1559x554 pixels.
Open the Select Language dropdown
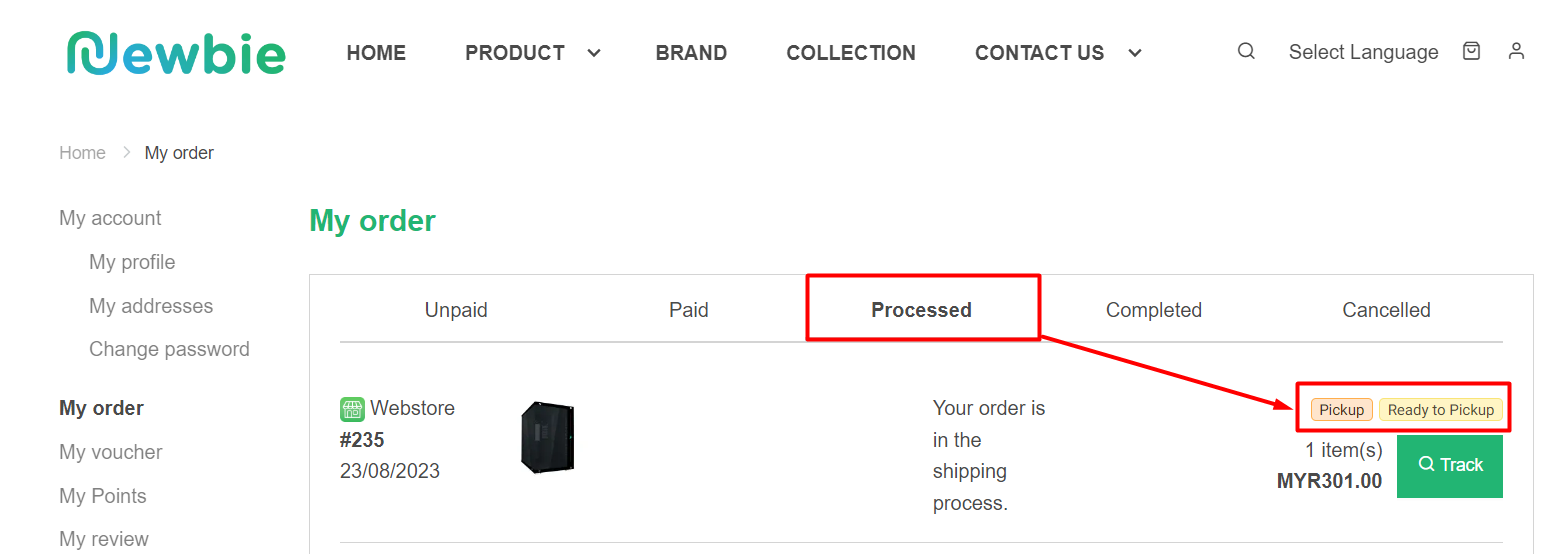(1363, 52)
